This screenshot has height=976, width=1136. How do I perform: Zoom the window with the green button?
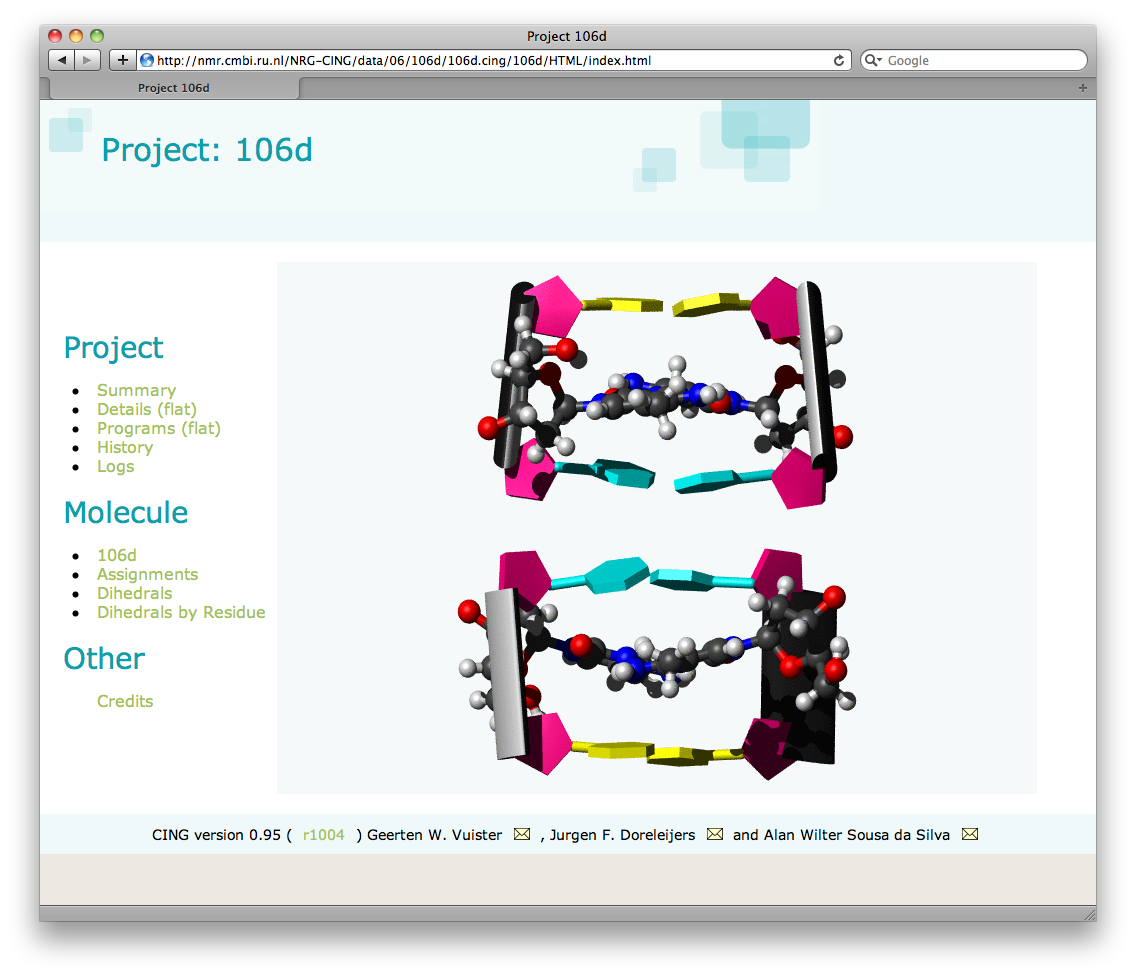(97, 36)
